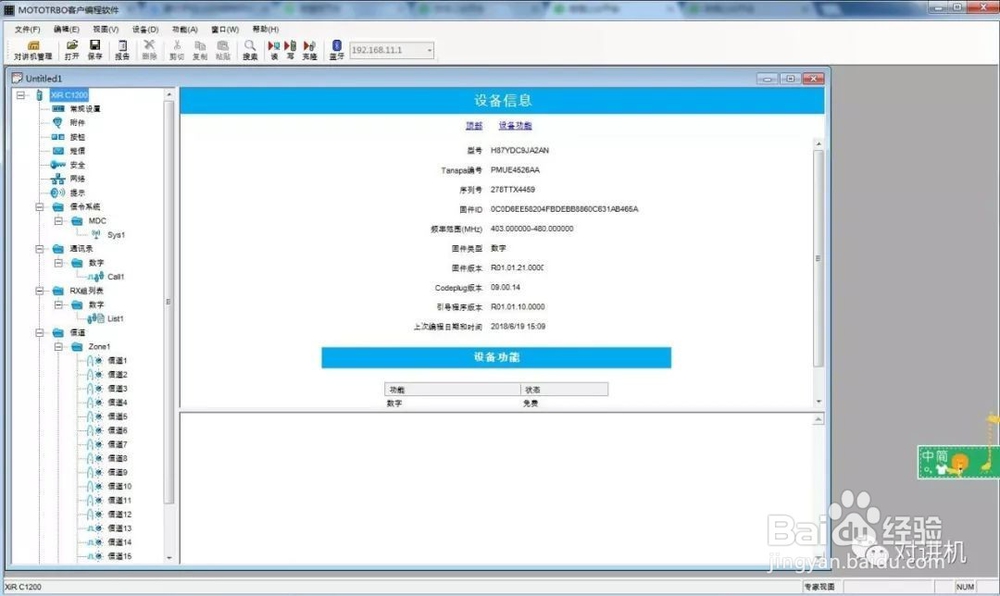Image resolution: width=1000 pixels, height=596 pixels.
Task: Click the 蓝牙 Bluetooth toolbar icon
Action: (x=337, y=50)
